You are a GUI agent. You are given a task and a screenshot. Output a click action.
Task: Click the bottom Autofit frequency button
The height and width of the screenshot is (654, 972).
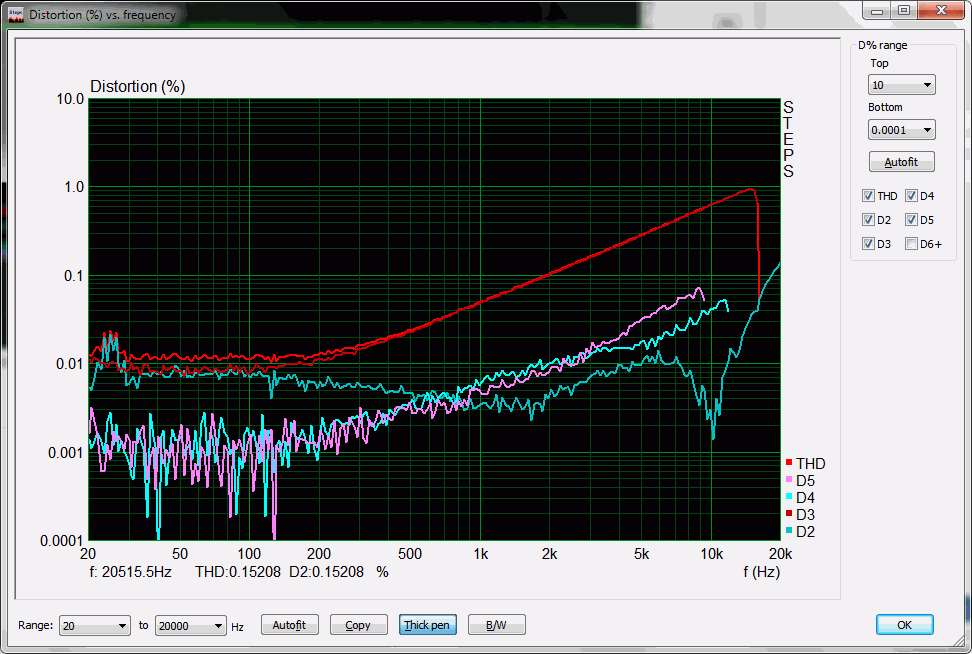click(x=289, y=626)
